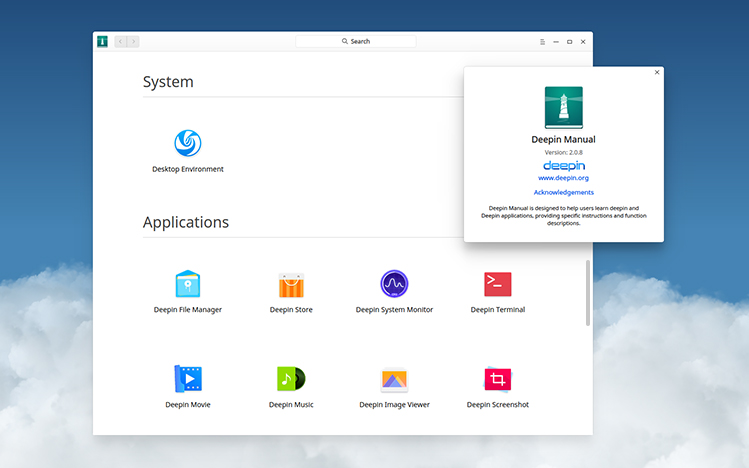
Task: Click the Deepin Music icon
Action: coord(291,379)
